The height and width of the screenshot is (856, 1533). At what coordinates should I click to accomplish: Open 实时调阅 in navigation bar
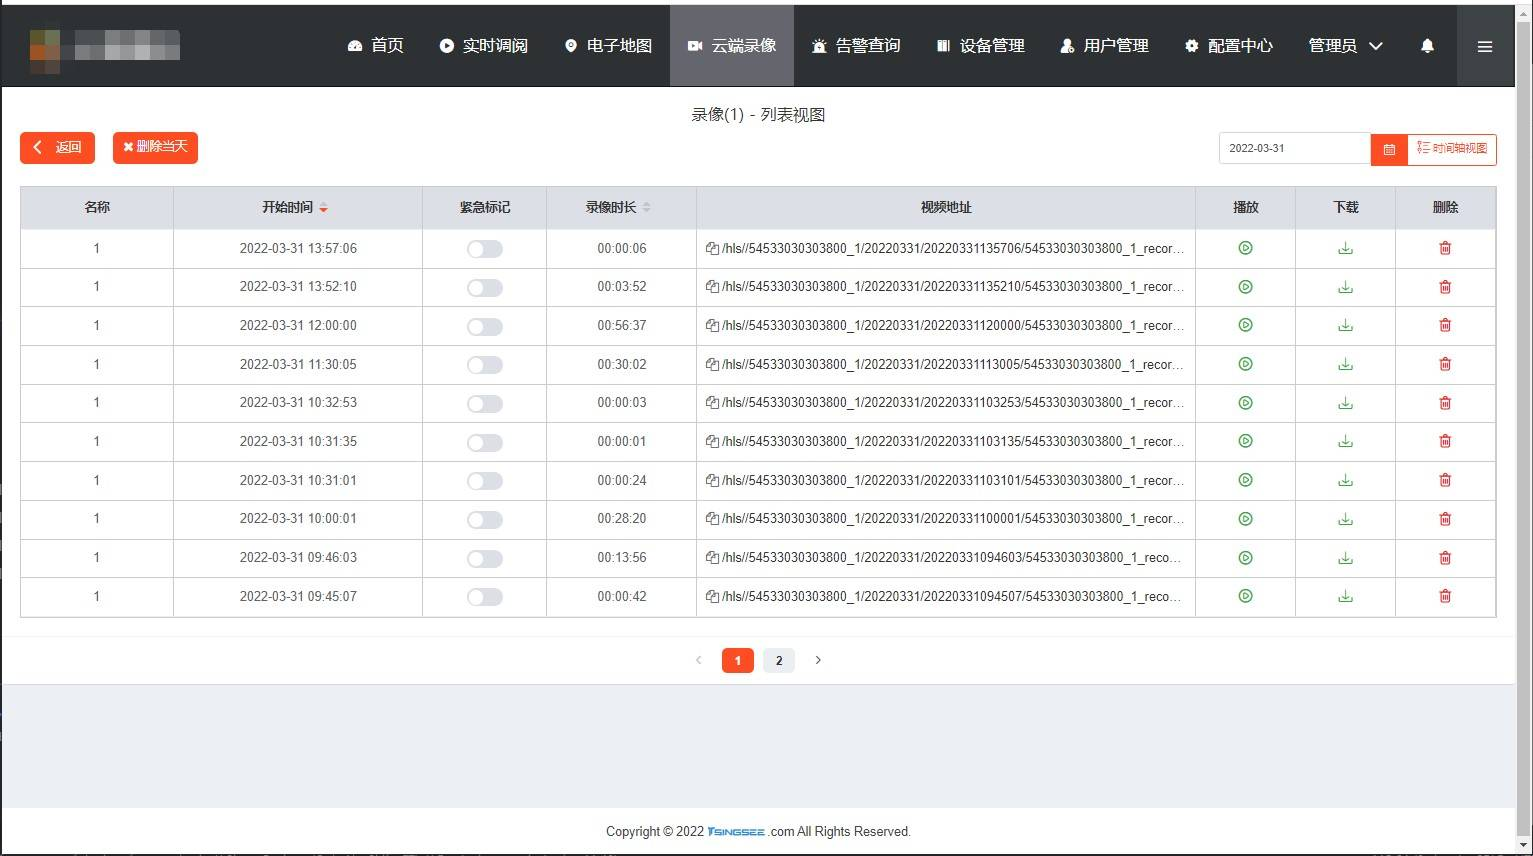[483, 46]
